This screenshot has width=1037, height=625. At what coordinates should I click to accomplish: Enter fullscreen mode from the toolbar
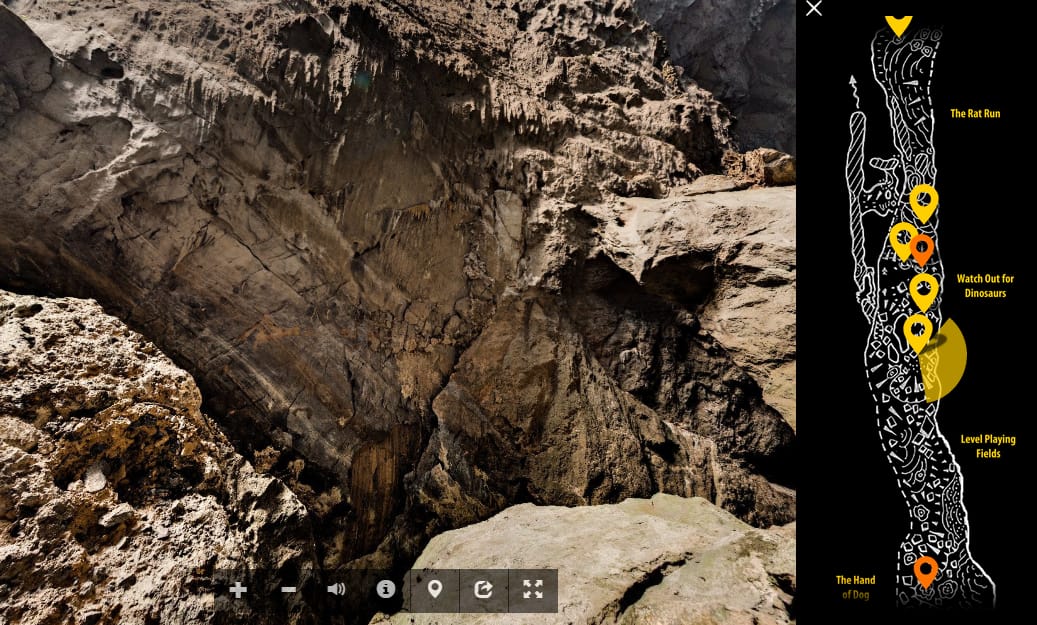point(533,590)
